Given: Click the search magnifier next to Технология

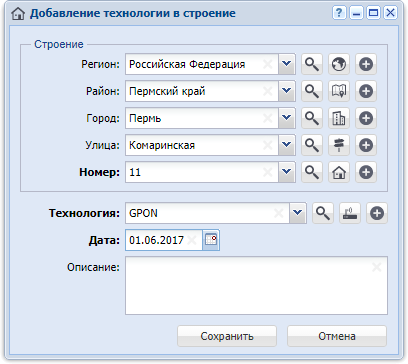Looking at the screenshot, I should click(323, 213).
